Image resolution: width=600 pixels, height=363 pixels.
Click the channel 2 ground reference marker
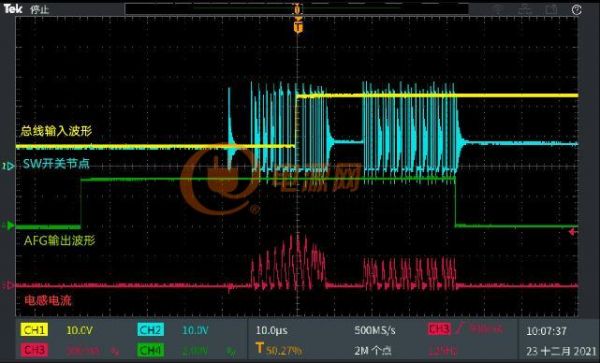(8, 166)
